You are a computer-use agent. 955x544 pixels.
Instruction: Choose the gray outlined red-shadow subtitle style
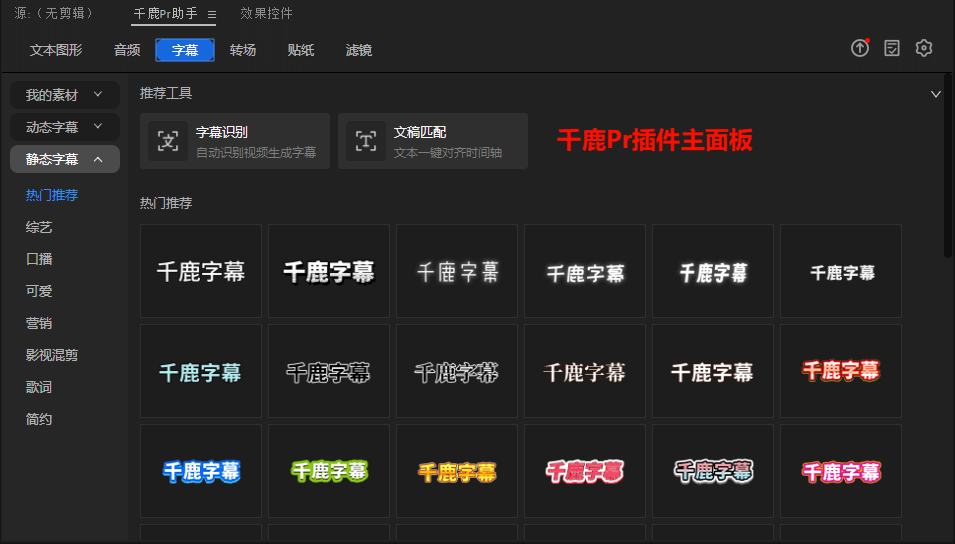[x=713, y=471]
